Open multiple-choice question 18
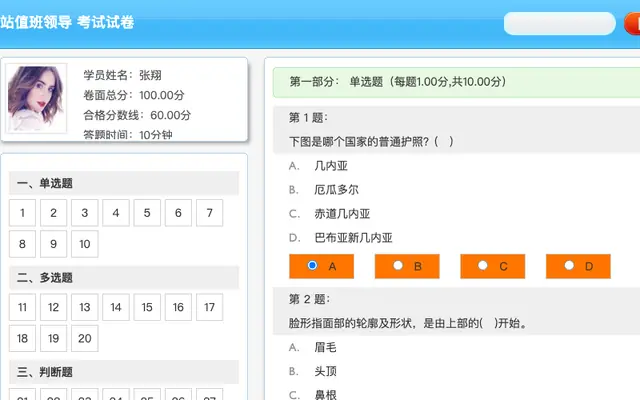Viewport: 640px width, 400px height. (22, 338)
